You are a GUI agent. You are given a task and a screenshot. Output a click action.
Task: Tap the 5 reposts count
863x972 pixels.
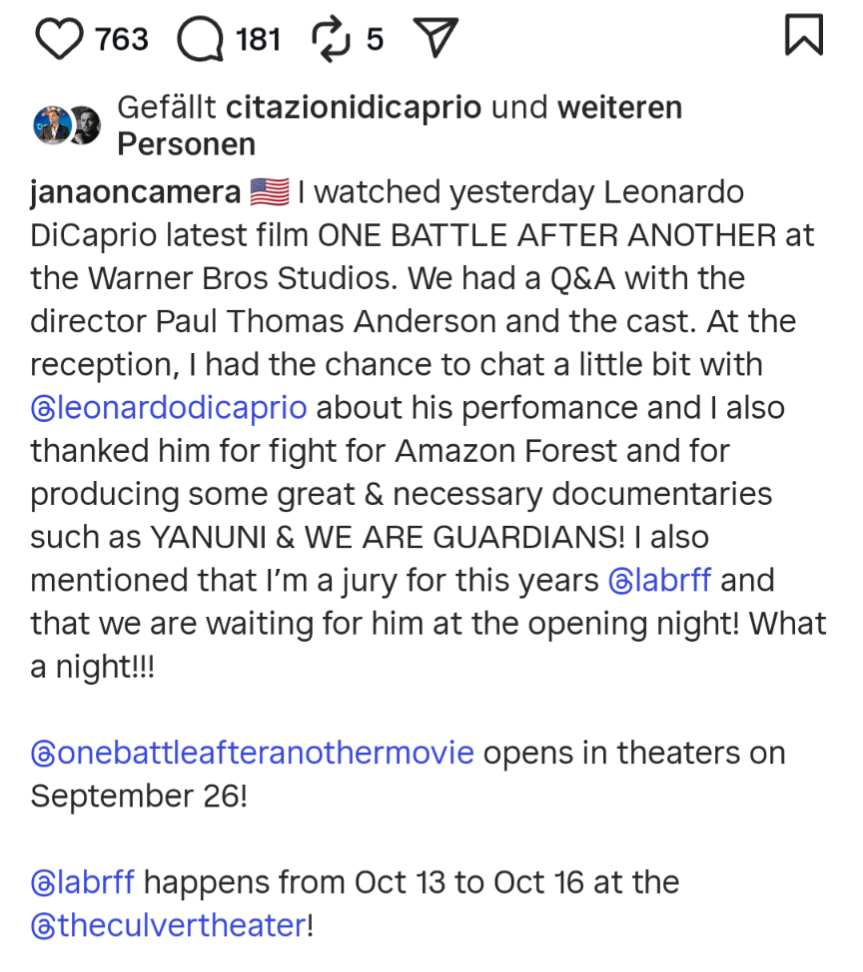(x=374, y=39)
